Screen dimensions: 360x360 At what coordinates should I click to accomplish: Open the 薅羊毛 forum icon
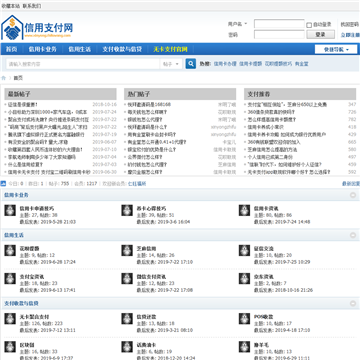point(244,347)
